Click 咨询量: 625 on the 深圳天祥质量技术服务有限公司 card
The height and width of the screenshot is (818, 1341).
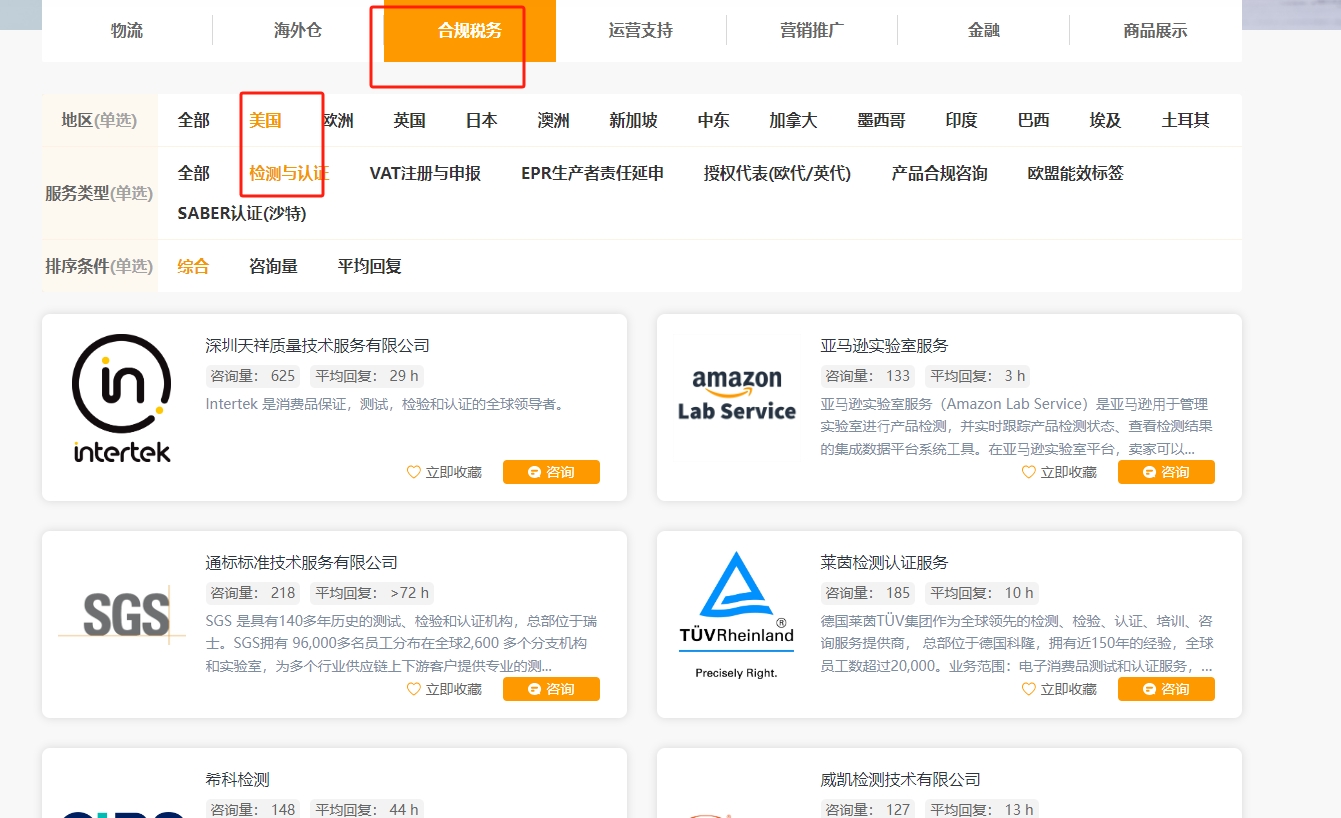pos(253,376)
